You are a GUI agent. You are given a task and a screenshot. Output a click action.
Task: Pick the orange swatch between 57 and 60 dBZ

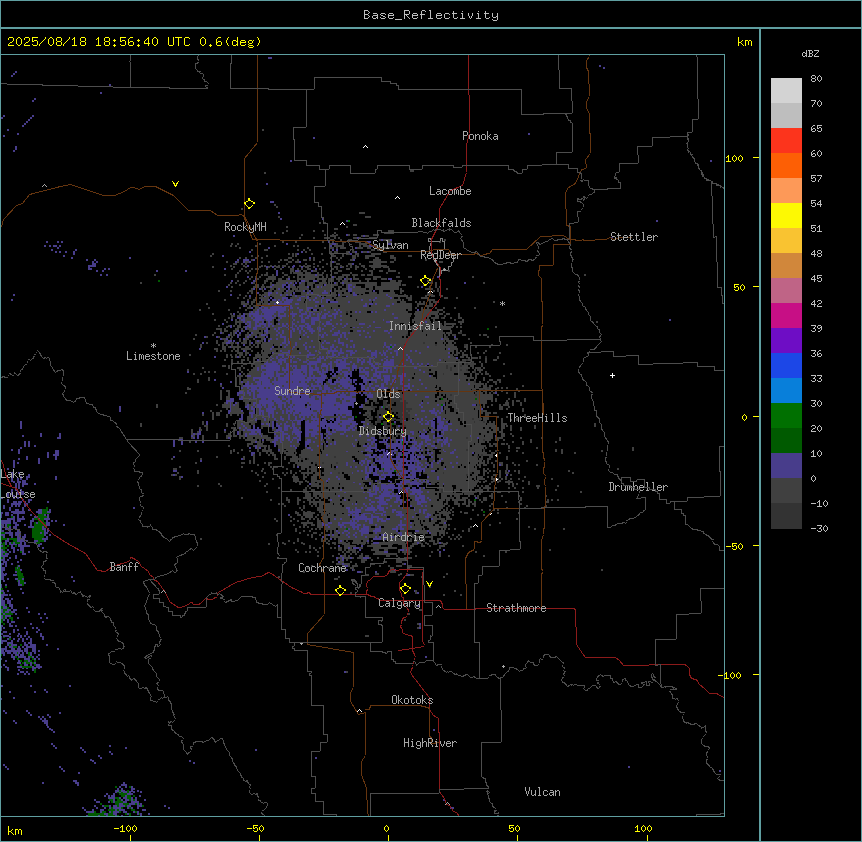click(x=786, y=166)
